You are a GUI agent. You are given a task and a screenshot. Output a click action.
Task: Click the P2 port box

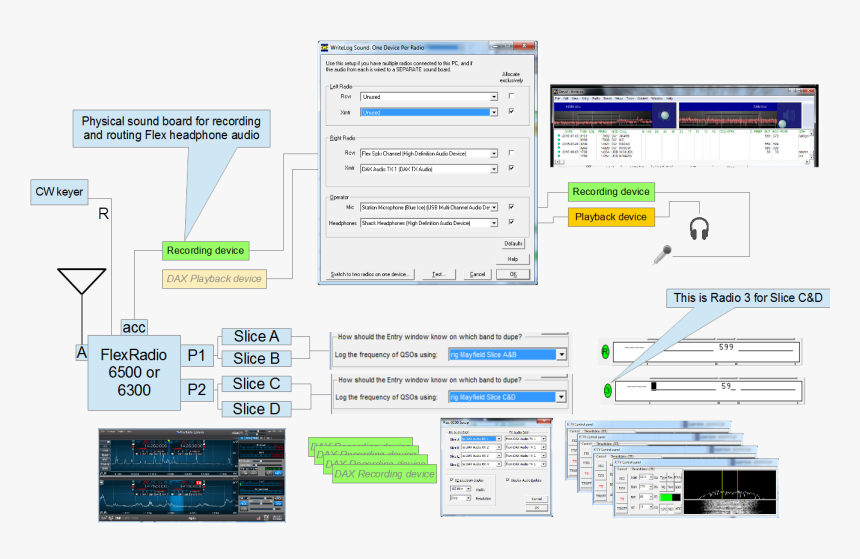(196, 390)
